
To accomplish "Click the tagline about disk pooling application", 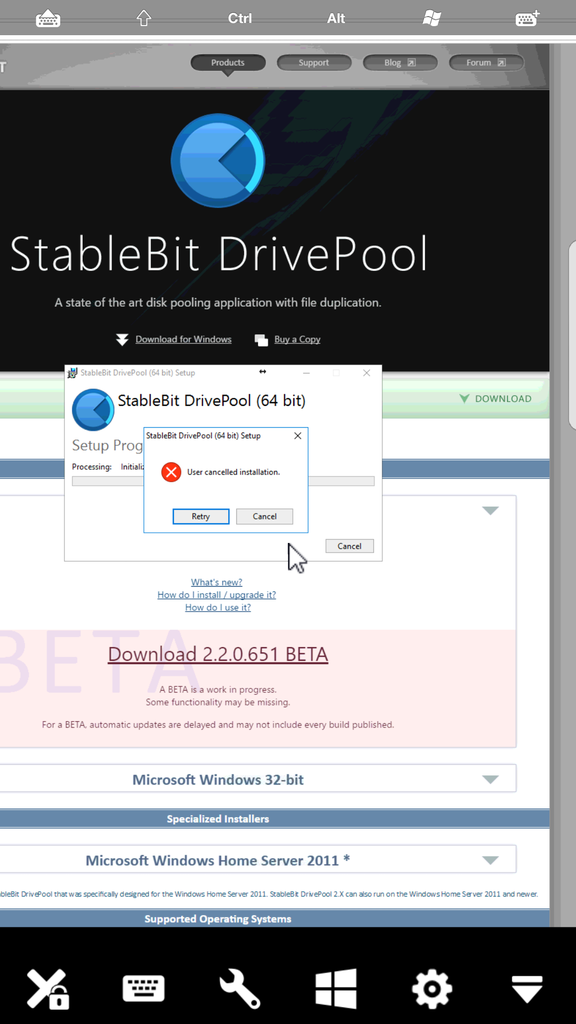I will 217,302.
